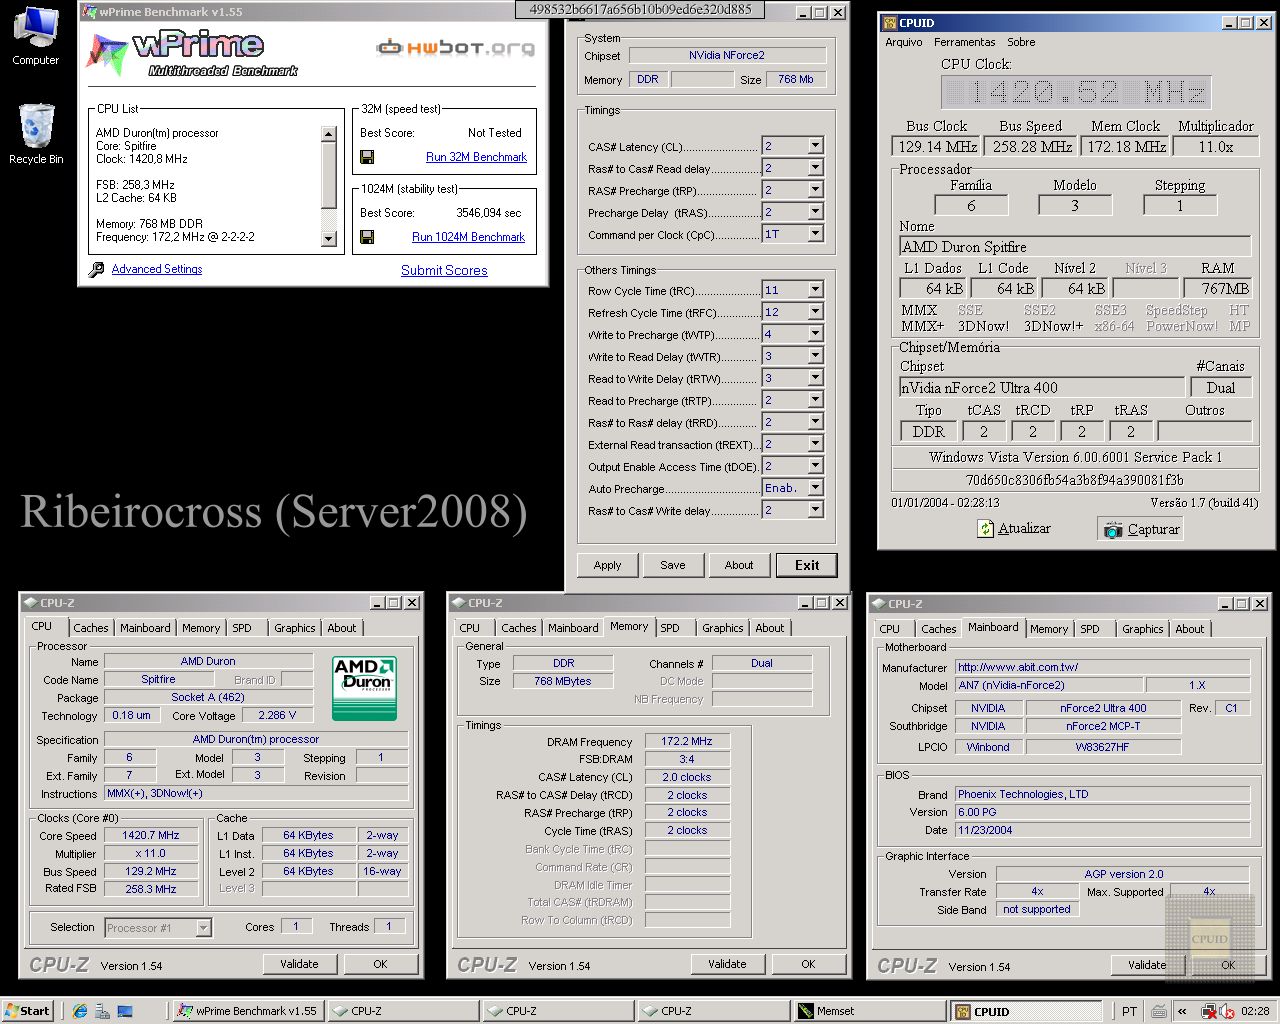Screen dimensions: 1280x1024
Task: Click the CPUID taskbar button
Action: (1025, 1011)
